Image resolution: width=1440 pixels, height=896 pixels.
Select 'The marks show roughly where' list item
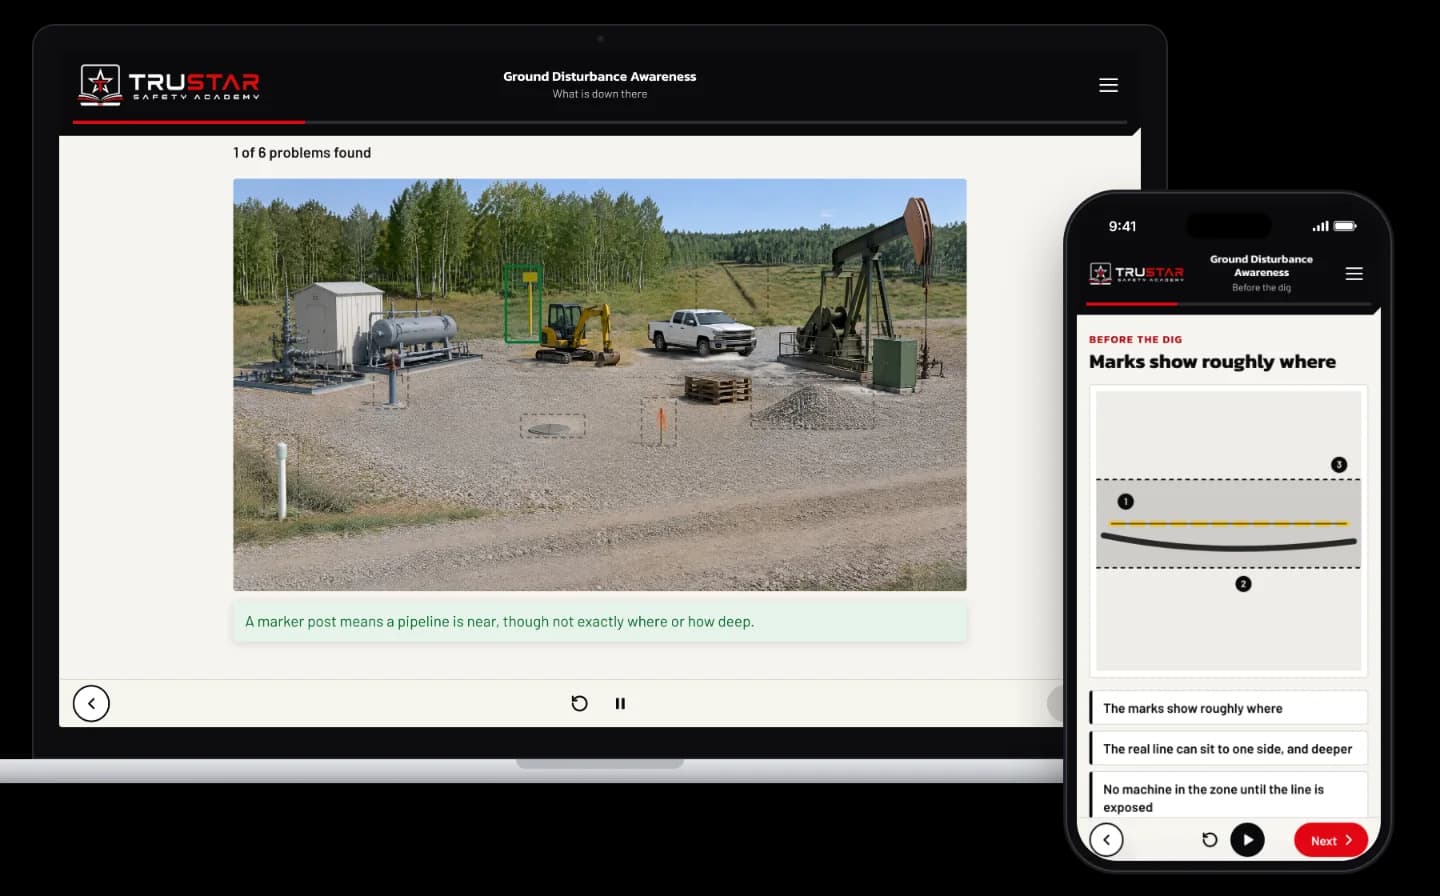(x=1229, y=708)
